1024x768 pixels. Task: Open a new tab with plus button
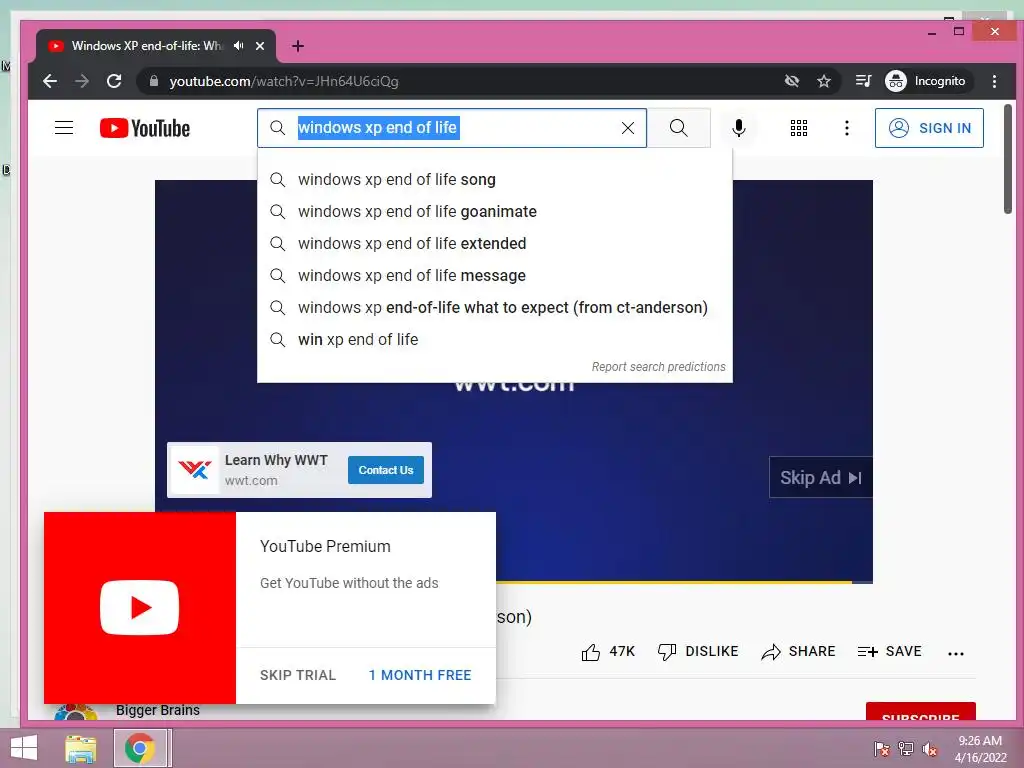(298, 46)
